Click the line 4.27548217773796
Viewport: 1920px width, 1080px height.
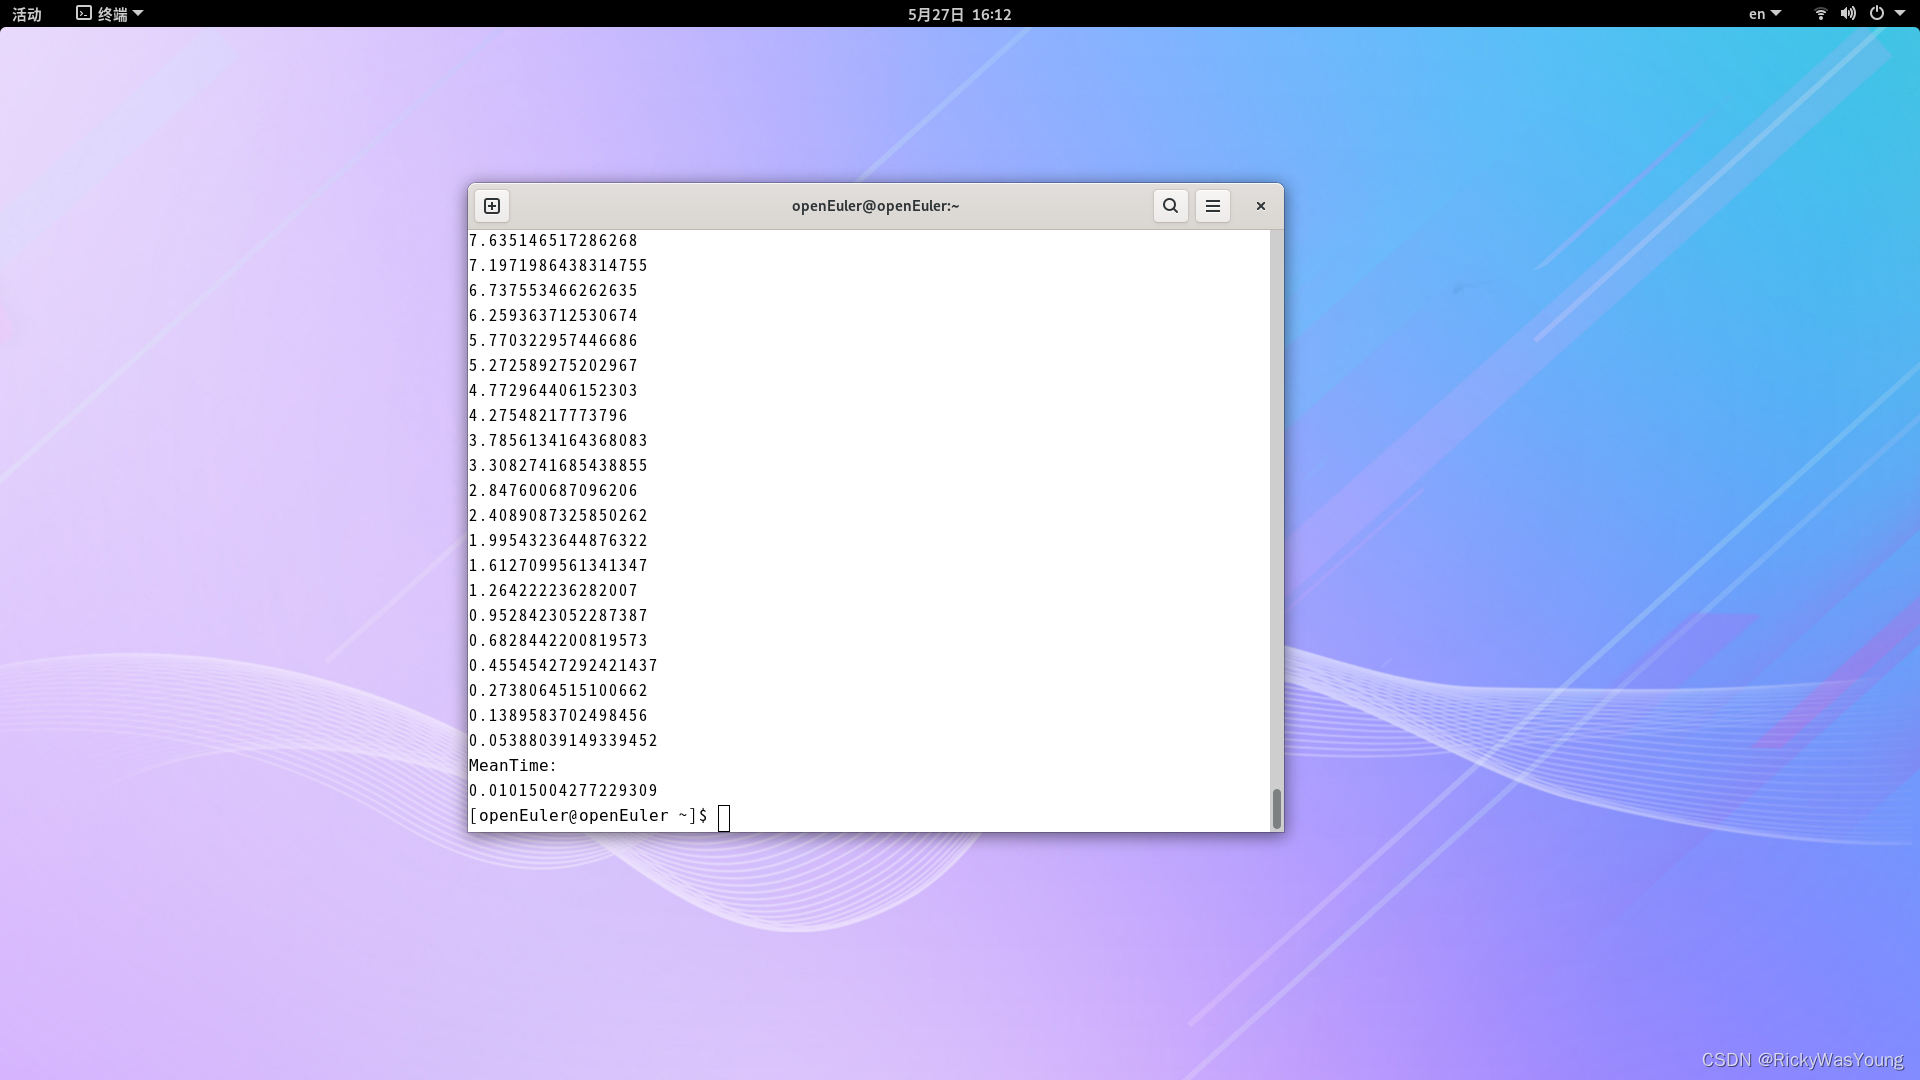548,415
